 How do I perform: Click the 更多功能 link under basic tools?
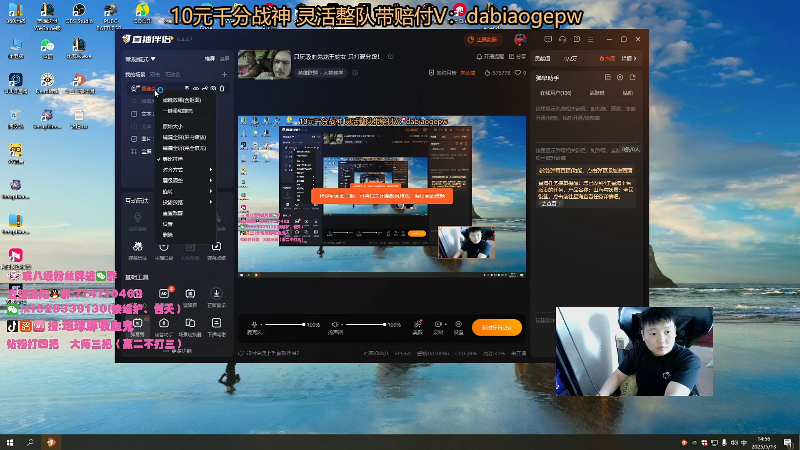pos(180,351)
